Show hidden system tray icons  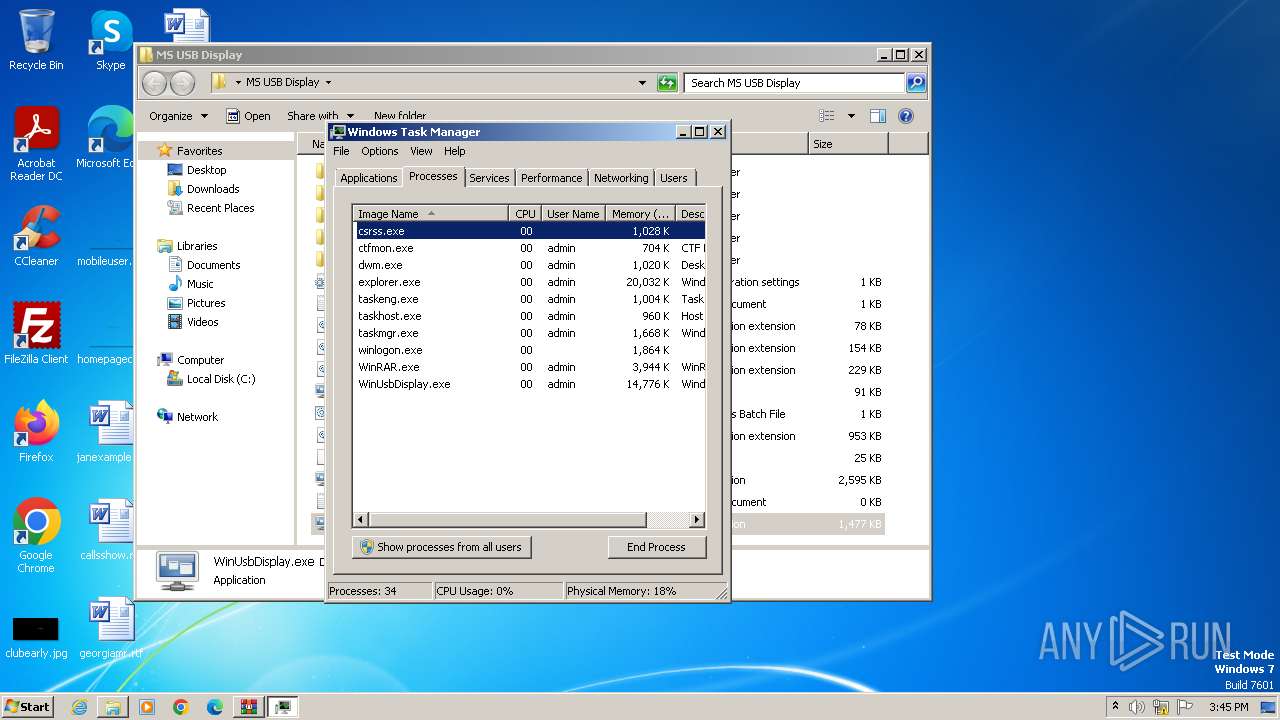click(x=1115, y=707)
